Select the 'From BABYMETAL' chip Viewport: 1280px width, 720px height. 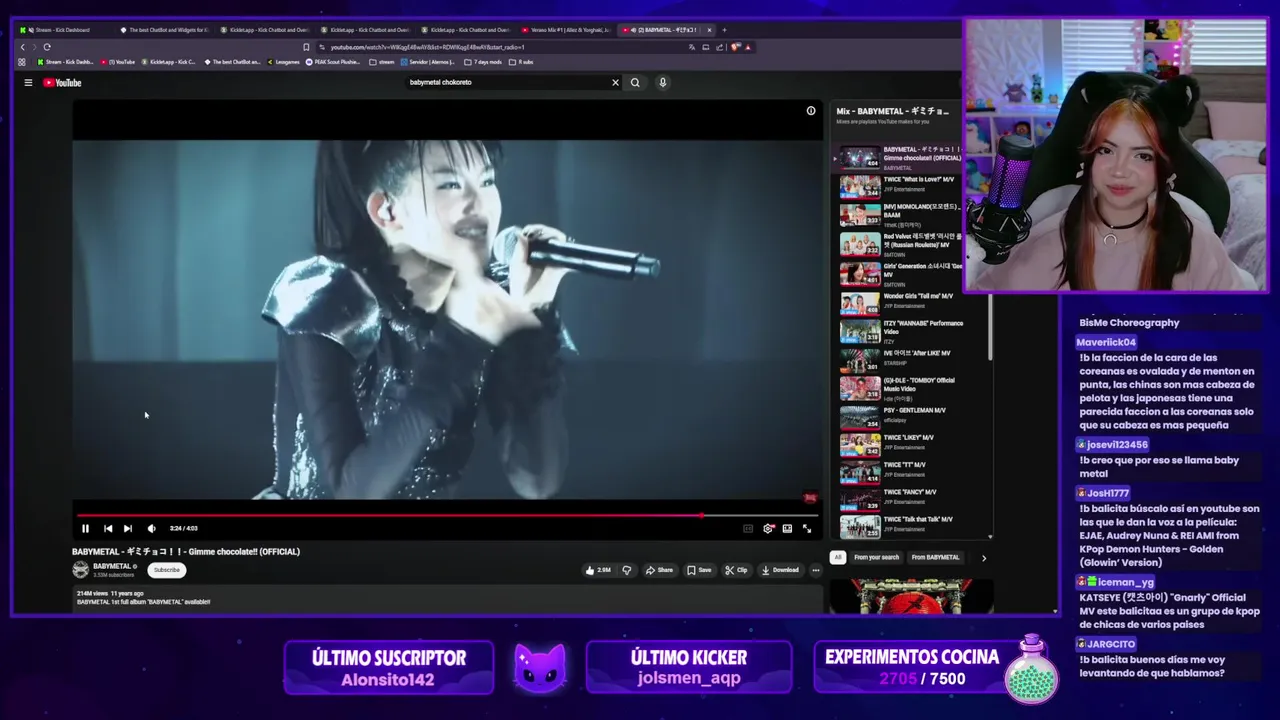click(x=935, y=558)
